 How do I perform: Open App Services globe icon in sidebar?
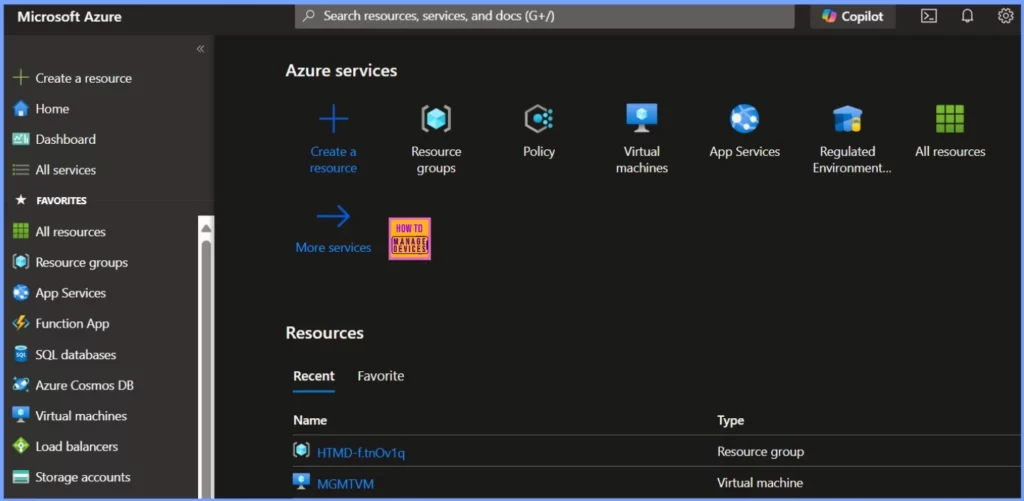pyautogui.click(x=21, y=293)
